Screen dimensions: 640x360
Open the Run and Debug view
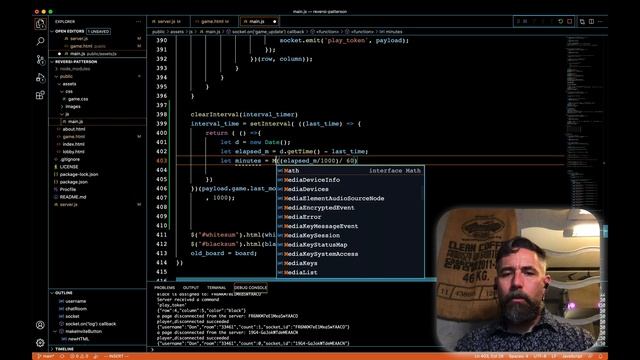[40, 78]
